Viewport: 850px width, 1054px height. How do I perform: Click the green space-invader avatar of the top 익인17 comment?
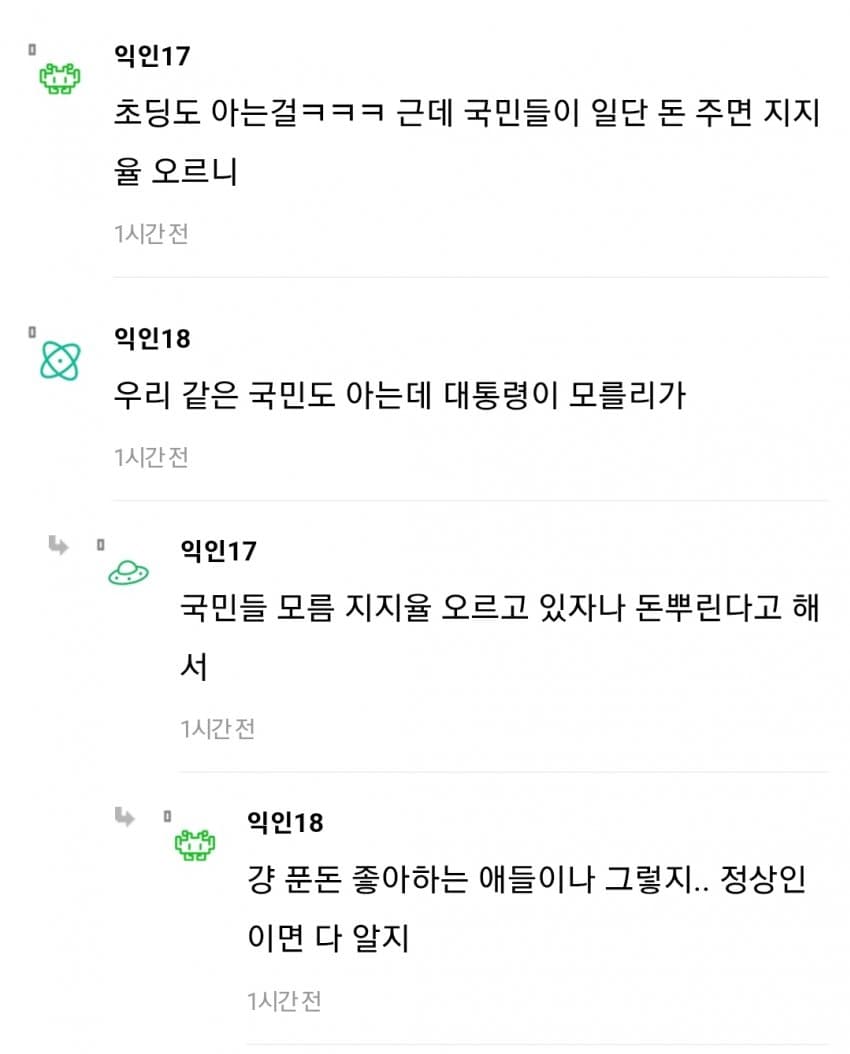pos(60,79)
